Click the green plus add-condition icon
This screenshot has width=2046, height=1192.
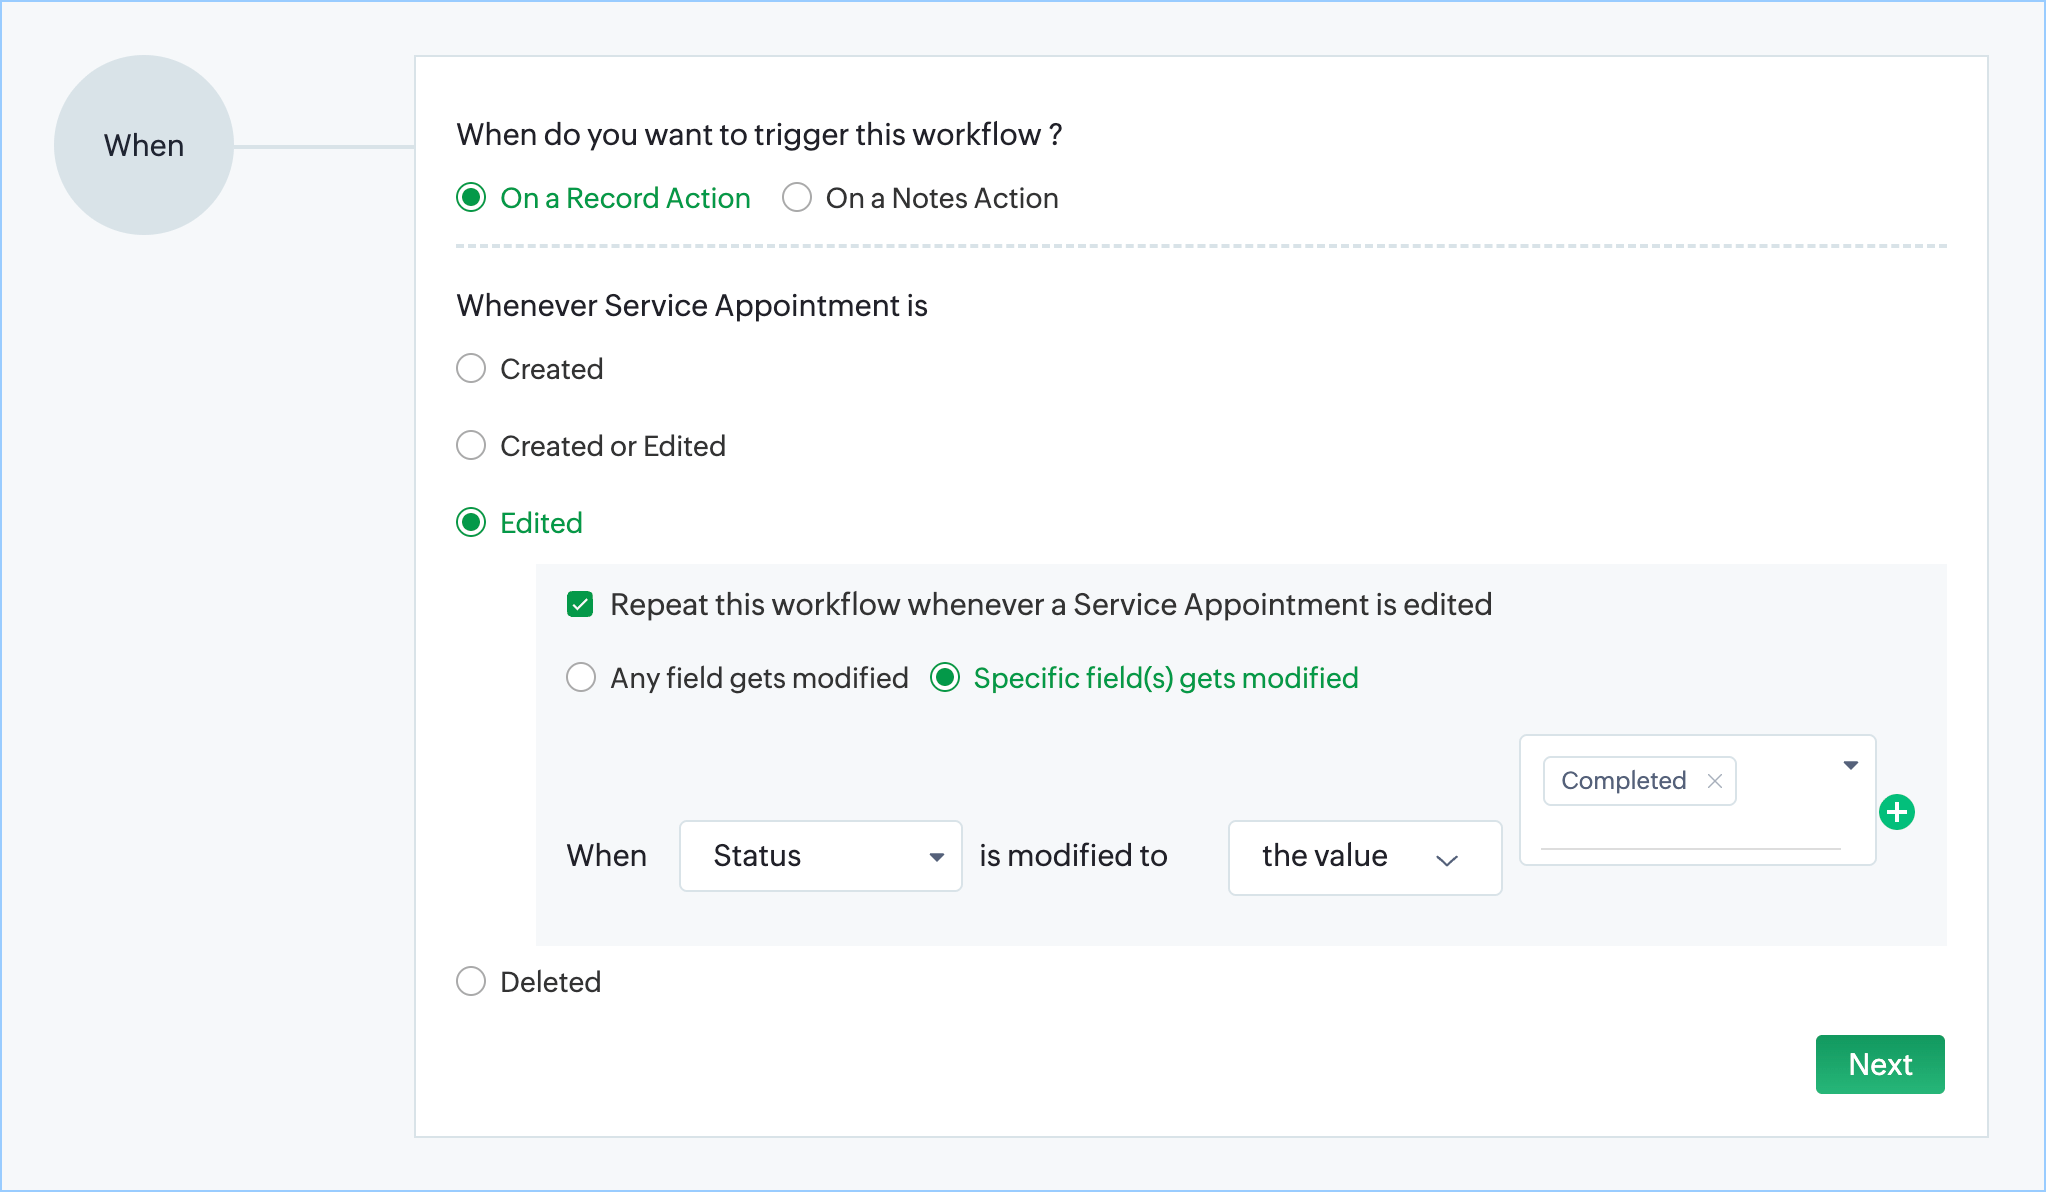tap(1896, 812)
